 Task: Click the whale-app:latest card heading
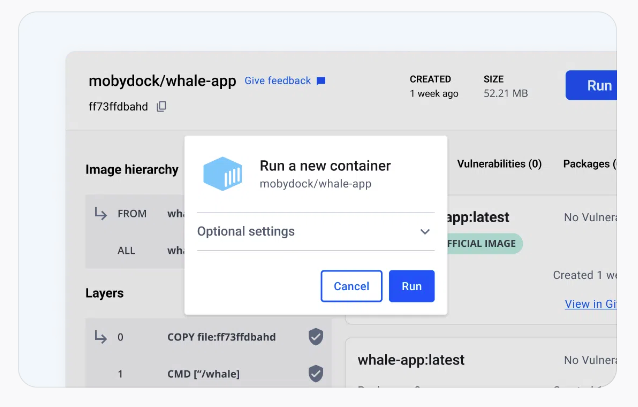tap(411, 360)
